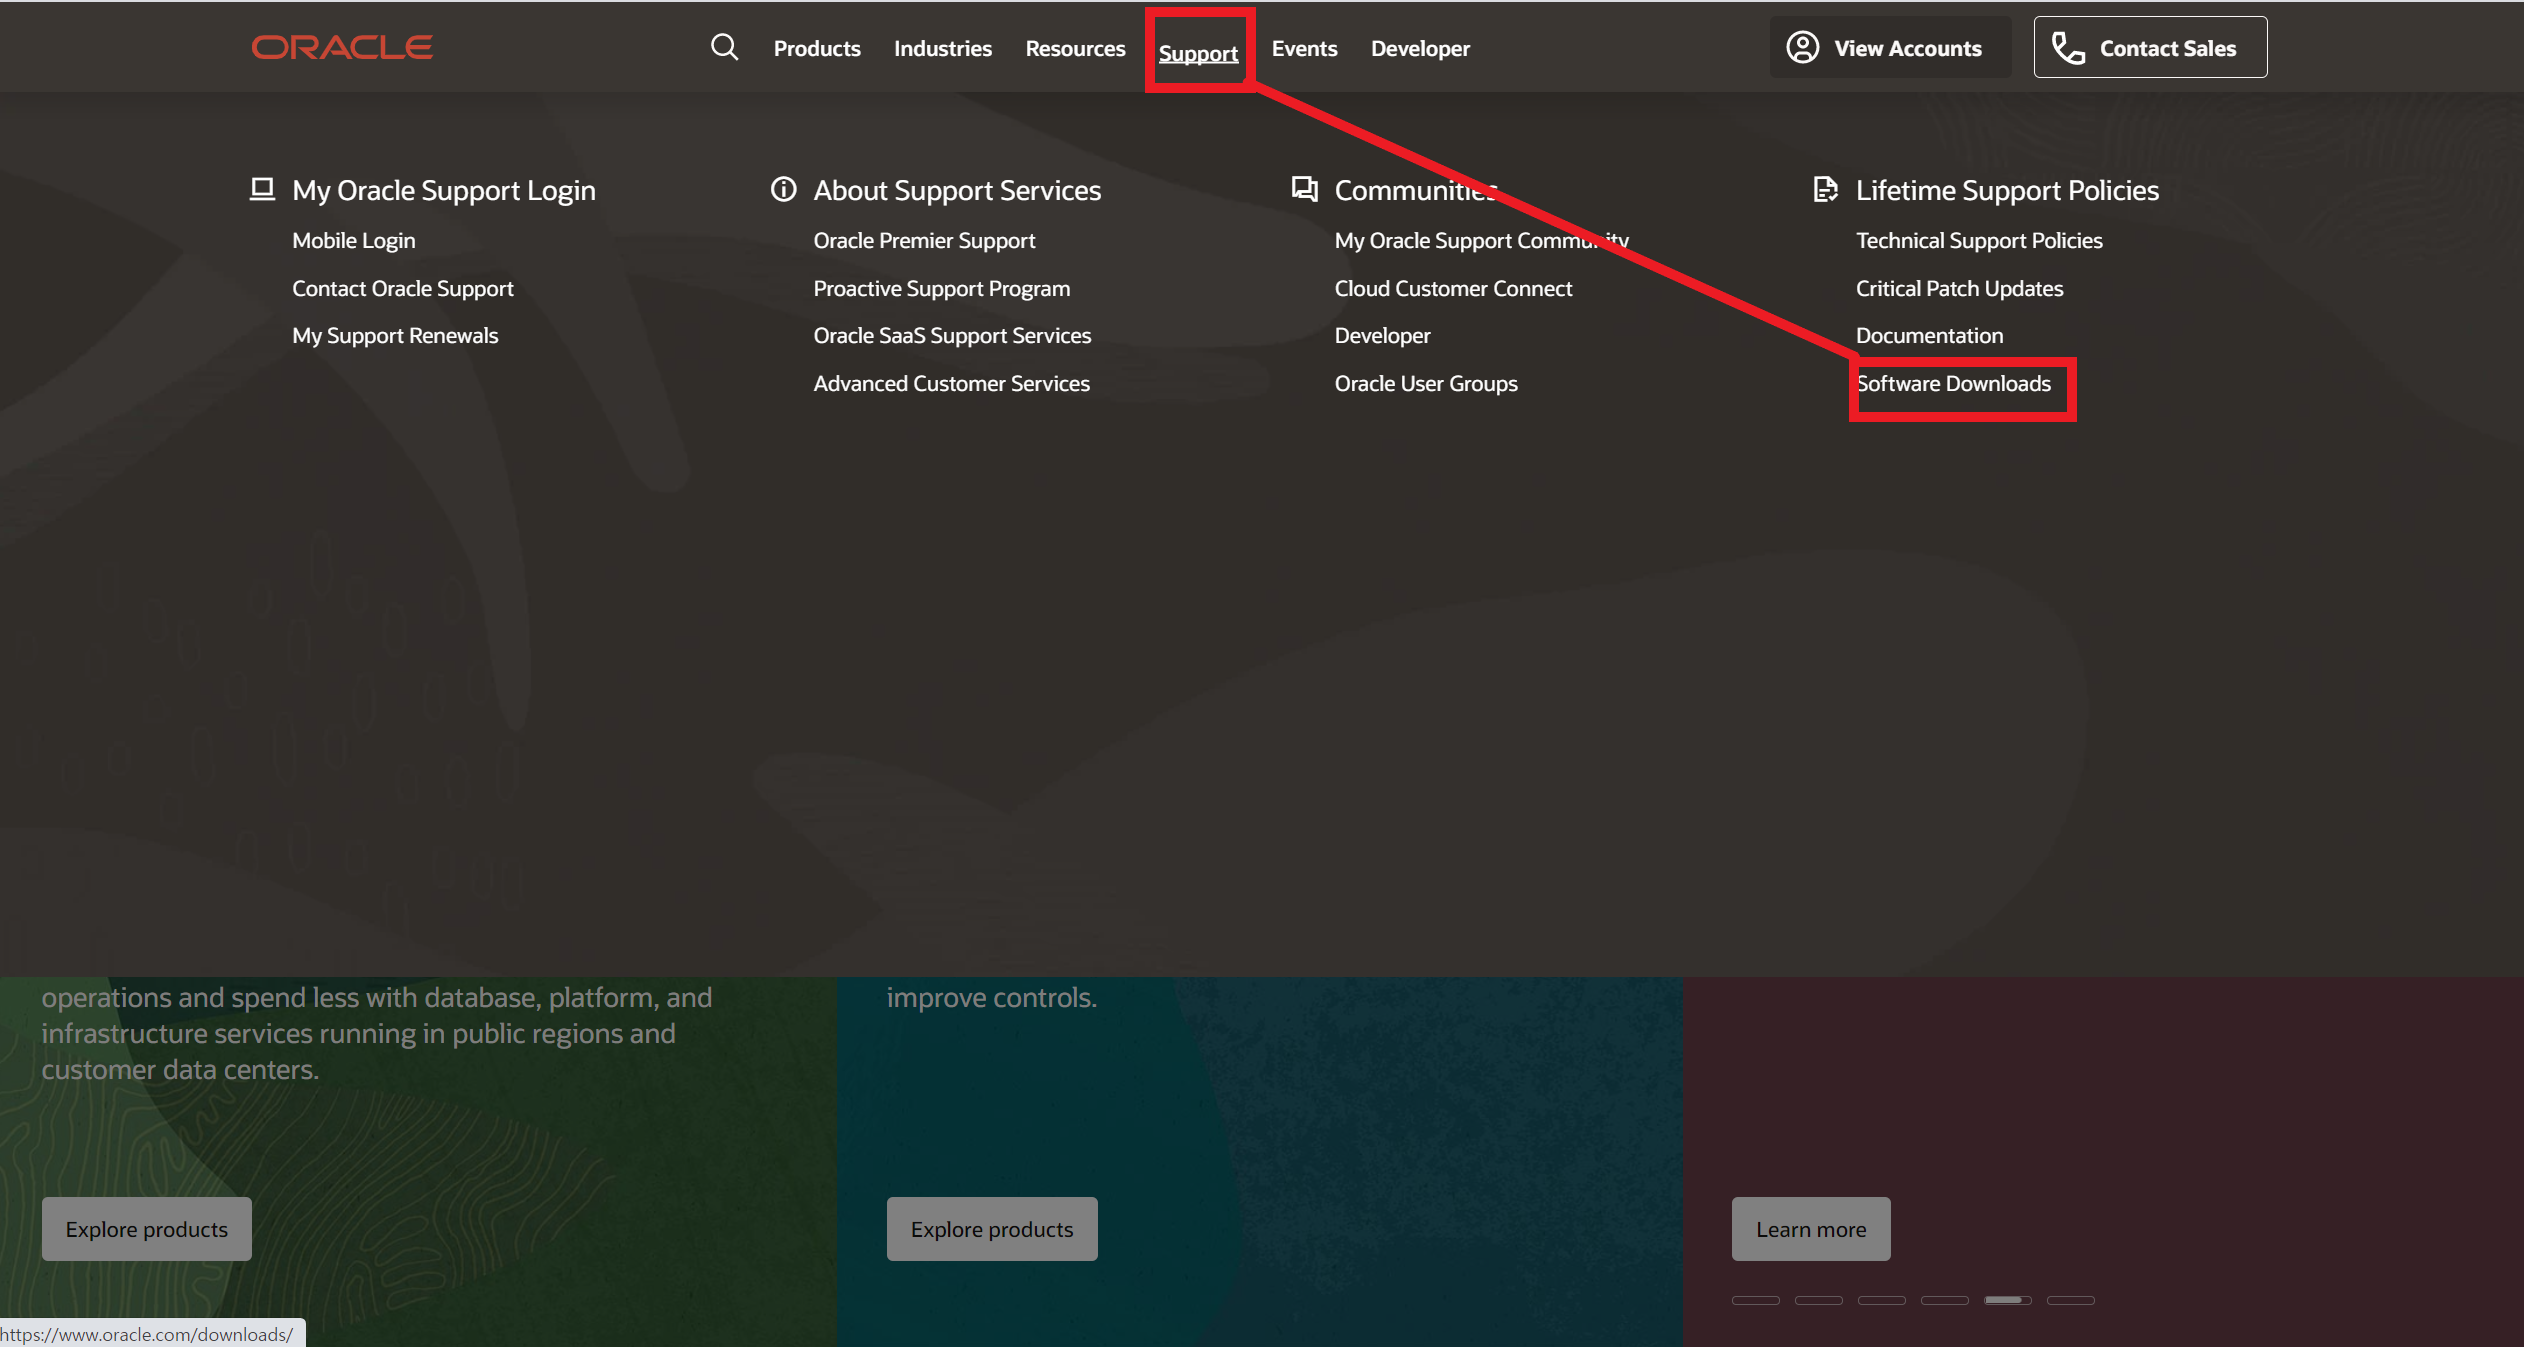
Task: Open Lifetime Support Policies heading link
Action: tap(2007, 190)
